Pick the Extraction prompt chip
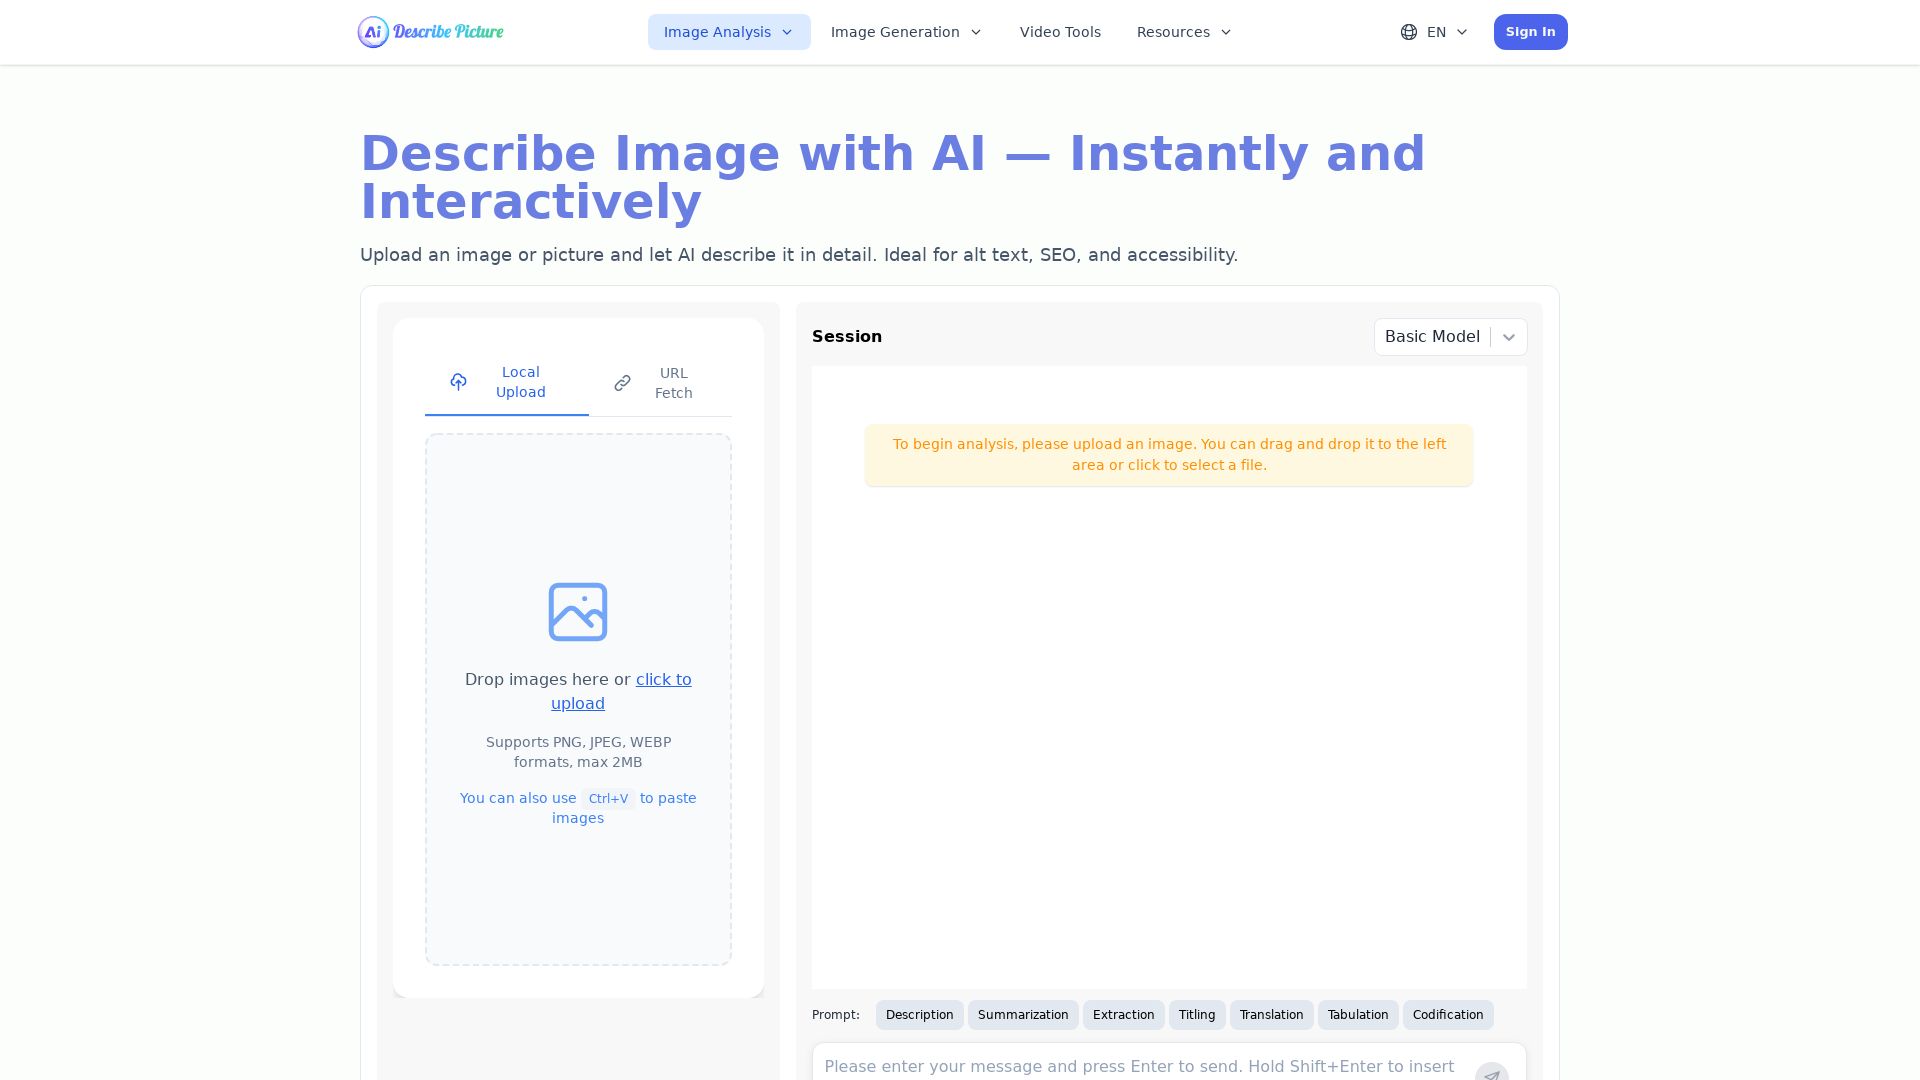The height and width of the screenshot is (1080, 1920). pyautogui.click(x=1123, y=1015)
